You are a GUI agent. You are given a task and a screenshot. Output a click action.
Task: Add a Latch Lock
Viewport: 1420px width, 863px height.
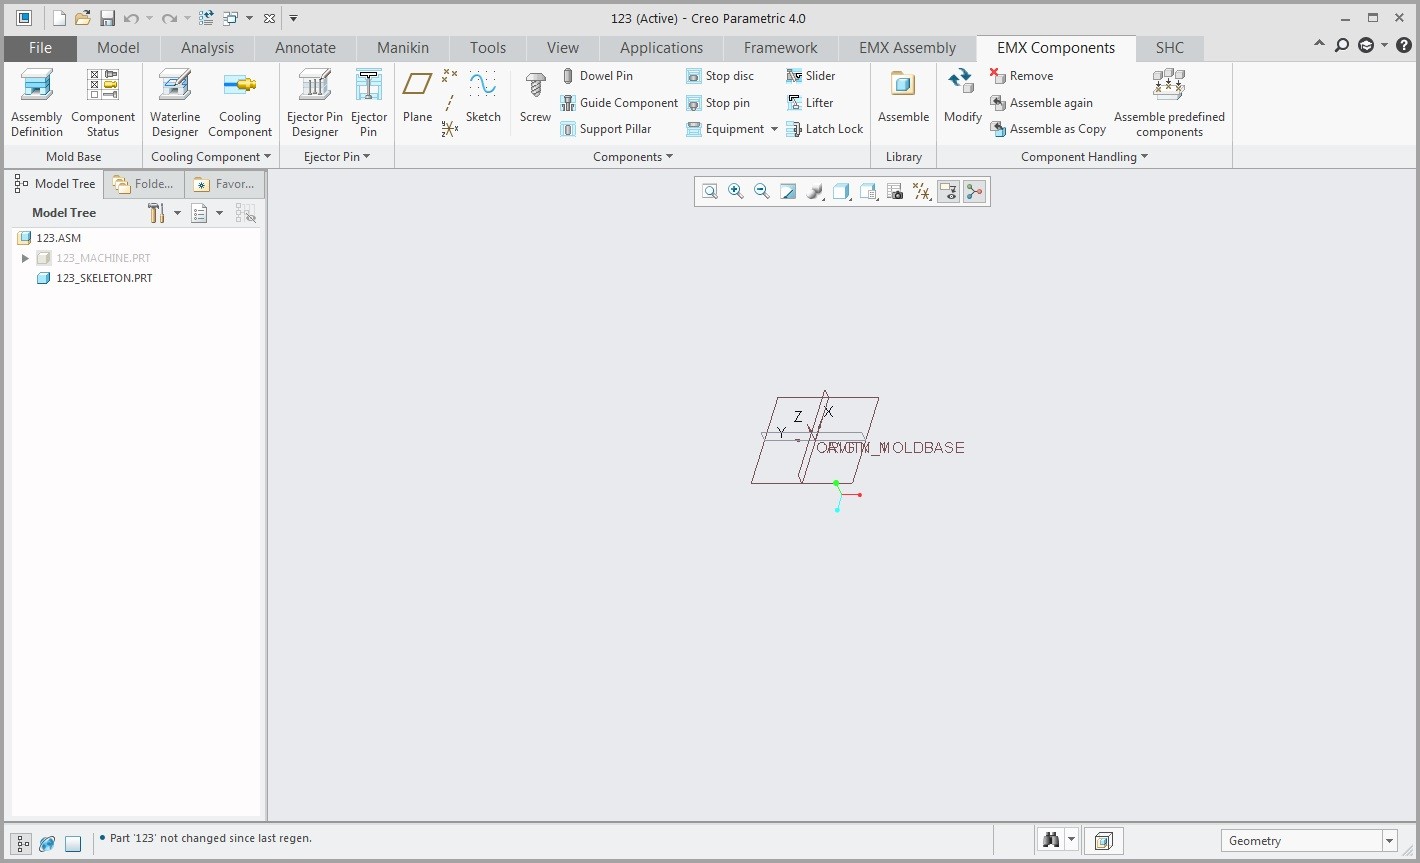click(x=825, y=129)
